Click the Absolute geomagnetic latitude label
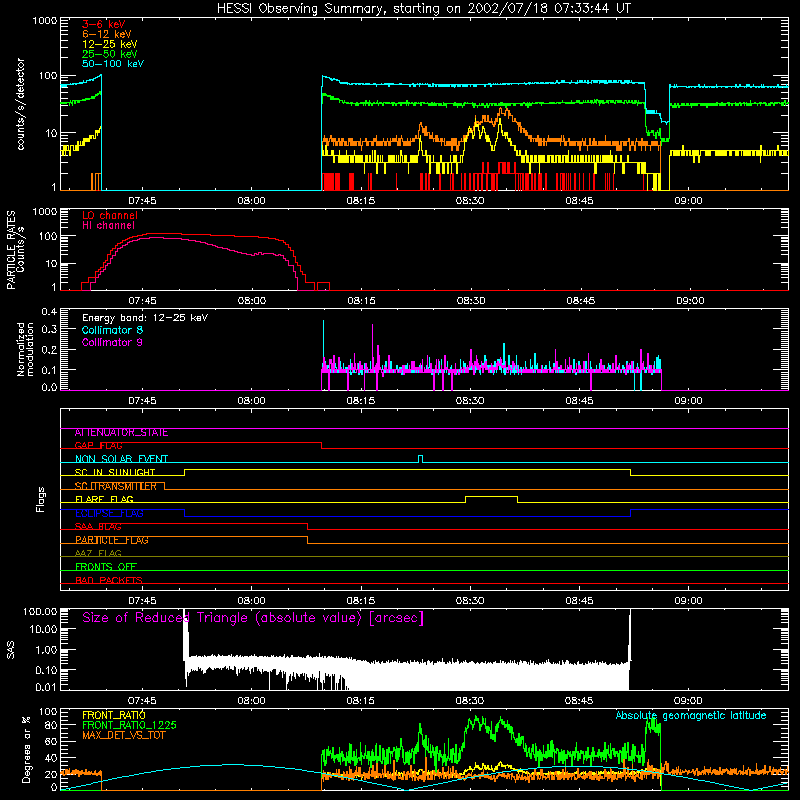This screenshot has height=800, width=800. coord(691,716)
